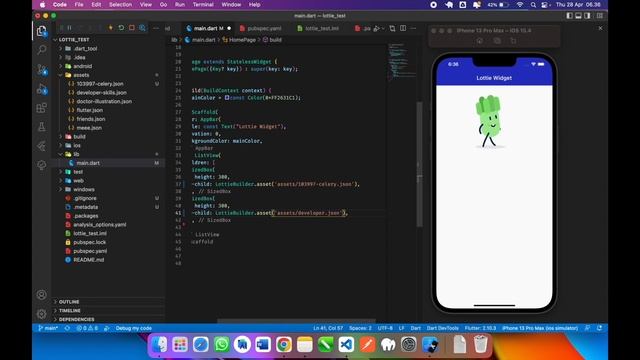This screenshot has height=360, width=640.
Task: Open the Testing flask view
Action: pos(41,127)
